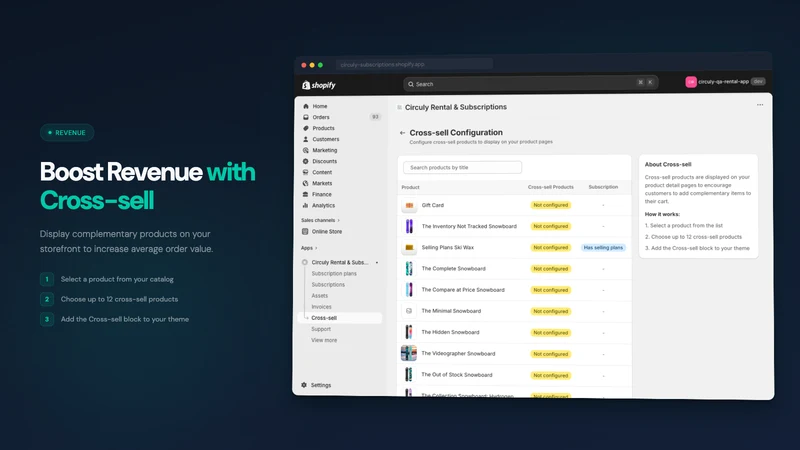The image size is (800, 450).
Task: Click the Orders inbox icon
Action: (x=306, y=117)
